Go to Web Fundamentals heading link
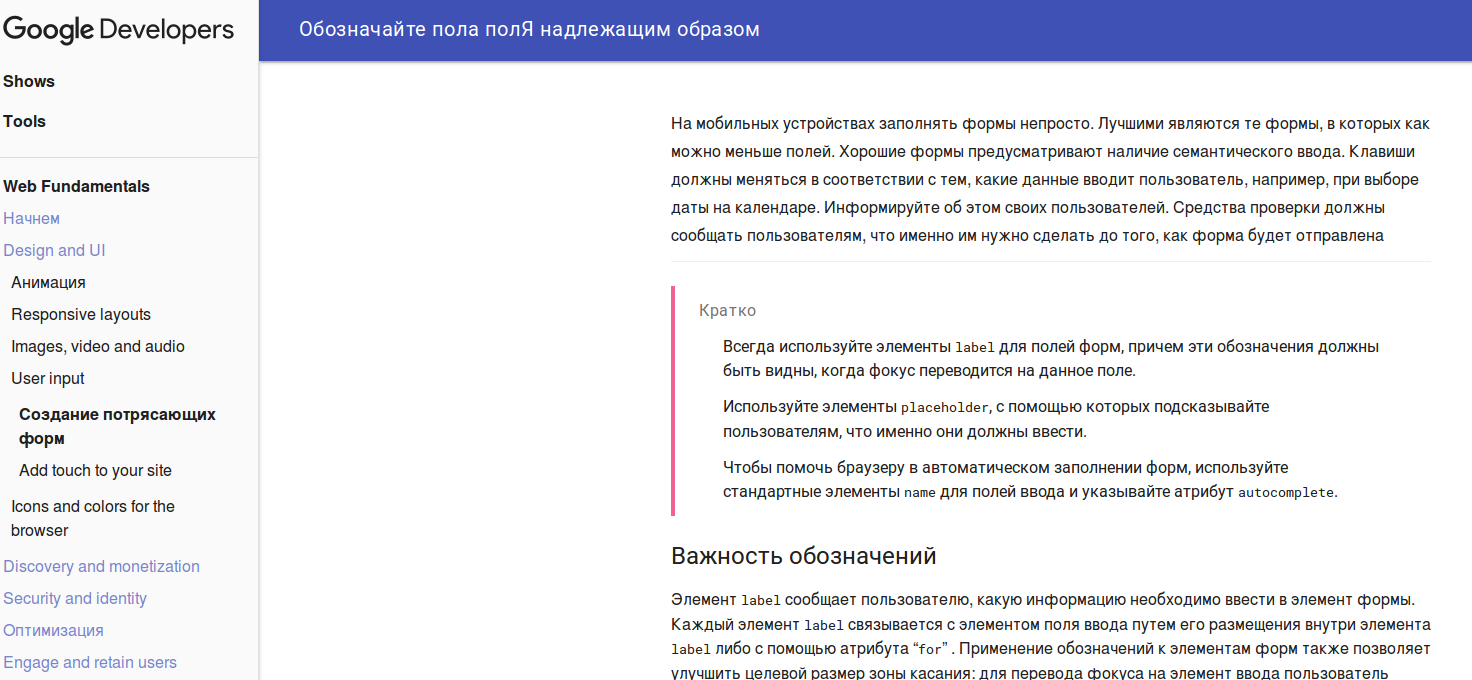Screen dimensions: 1472x680 (76, 187)
